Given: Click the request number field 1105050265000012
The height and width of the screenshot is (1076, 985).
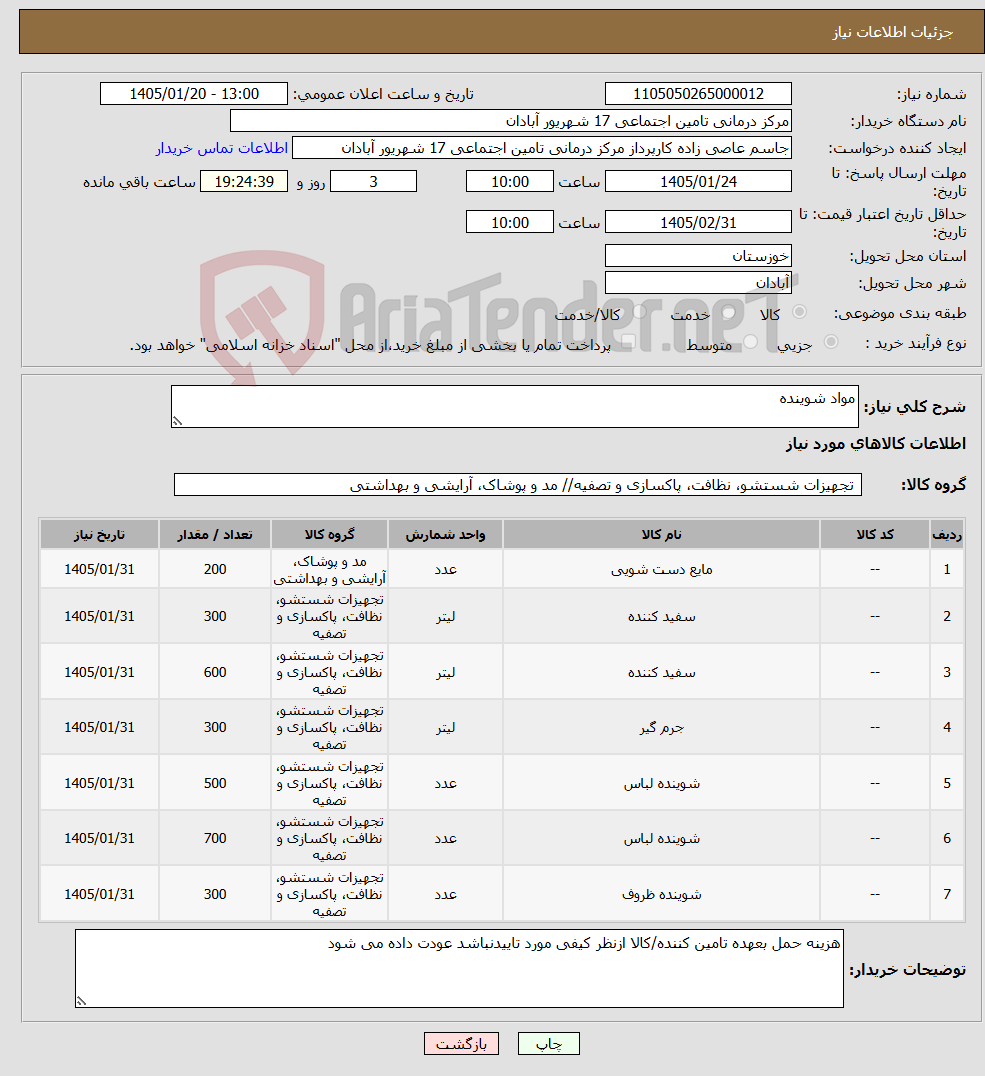Looking at the screenshot, I should click(x=698, y=94).
